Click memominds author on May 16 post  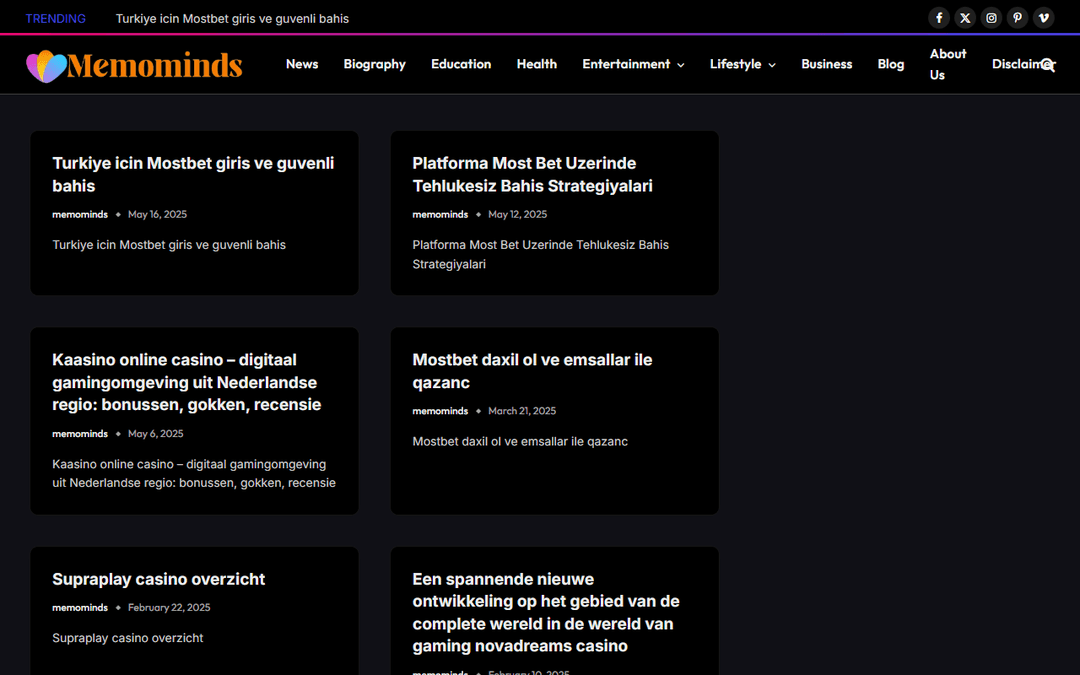coord(80,214)
